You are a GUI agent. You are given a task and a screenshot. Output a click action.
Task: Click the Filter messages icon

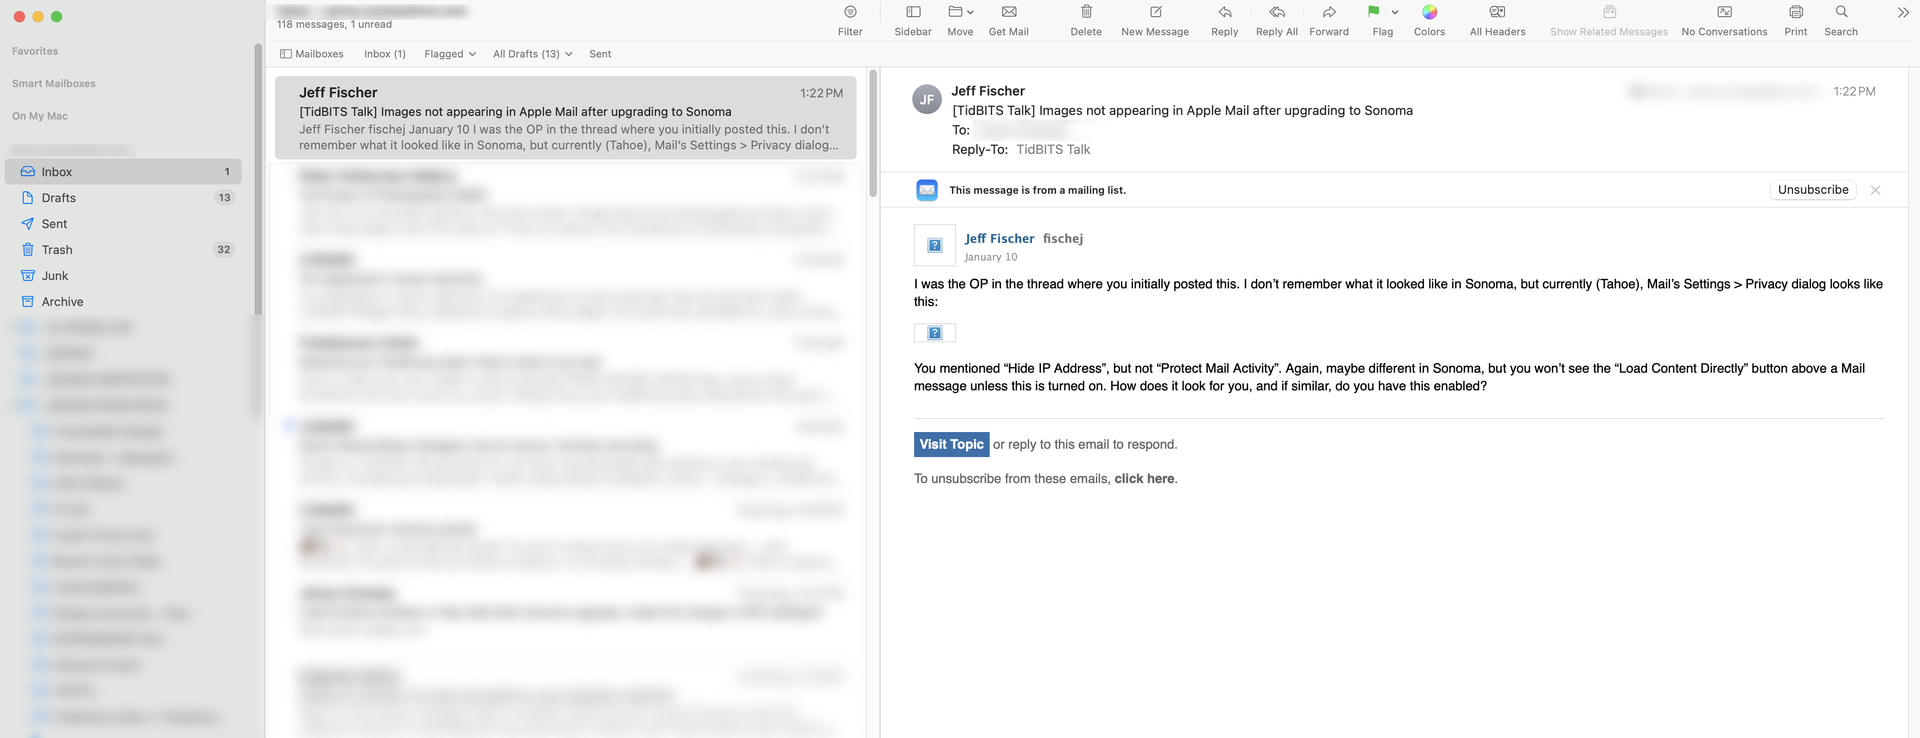click(x=850, y=13)
